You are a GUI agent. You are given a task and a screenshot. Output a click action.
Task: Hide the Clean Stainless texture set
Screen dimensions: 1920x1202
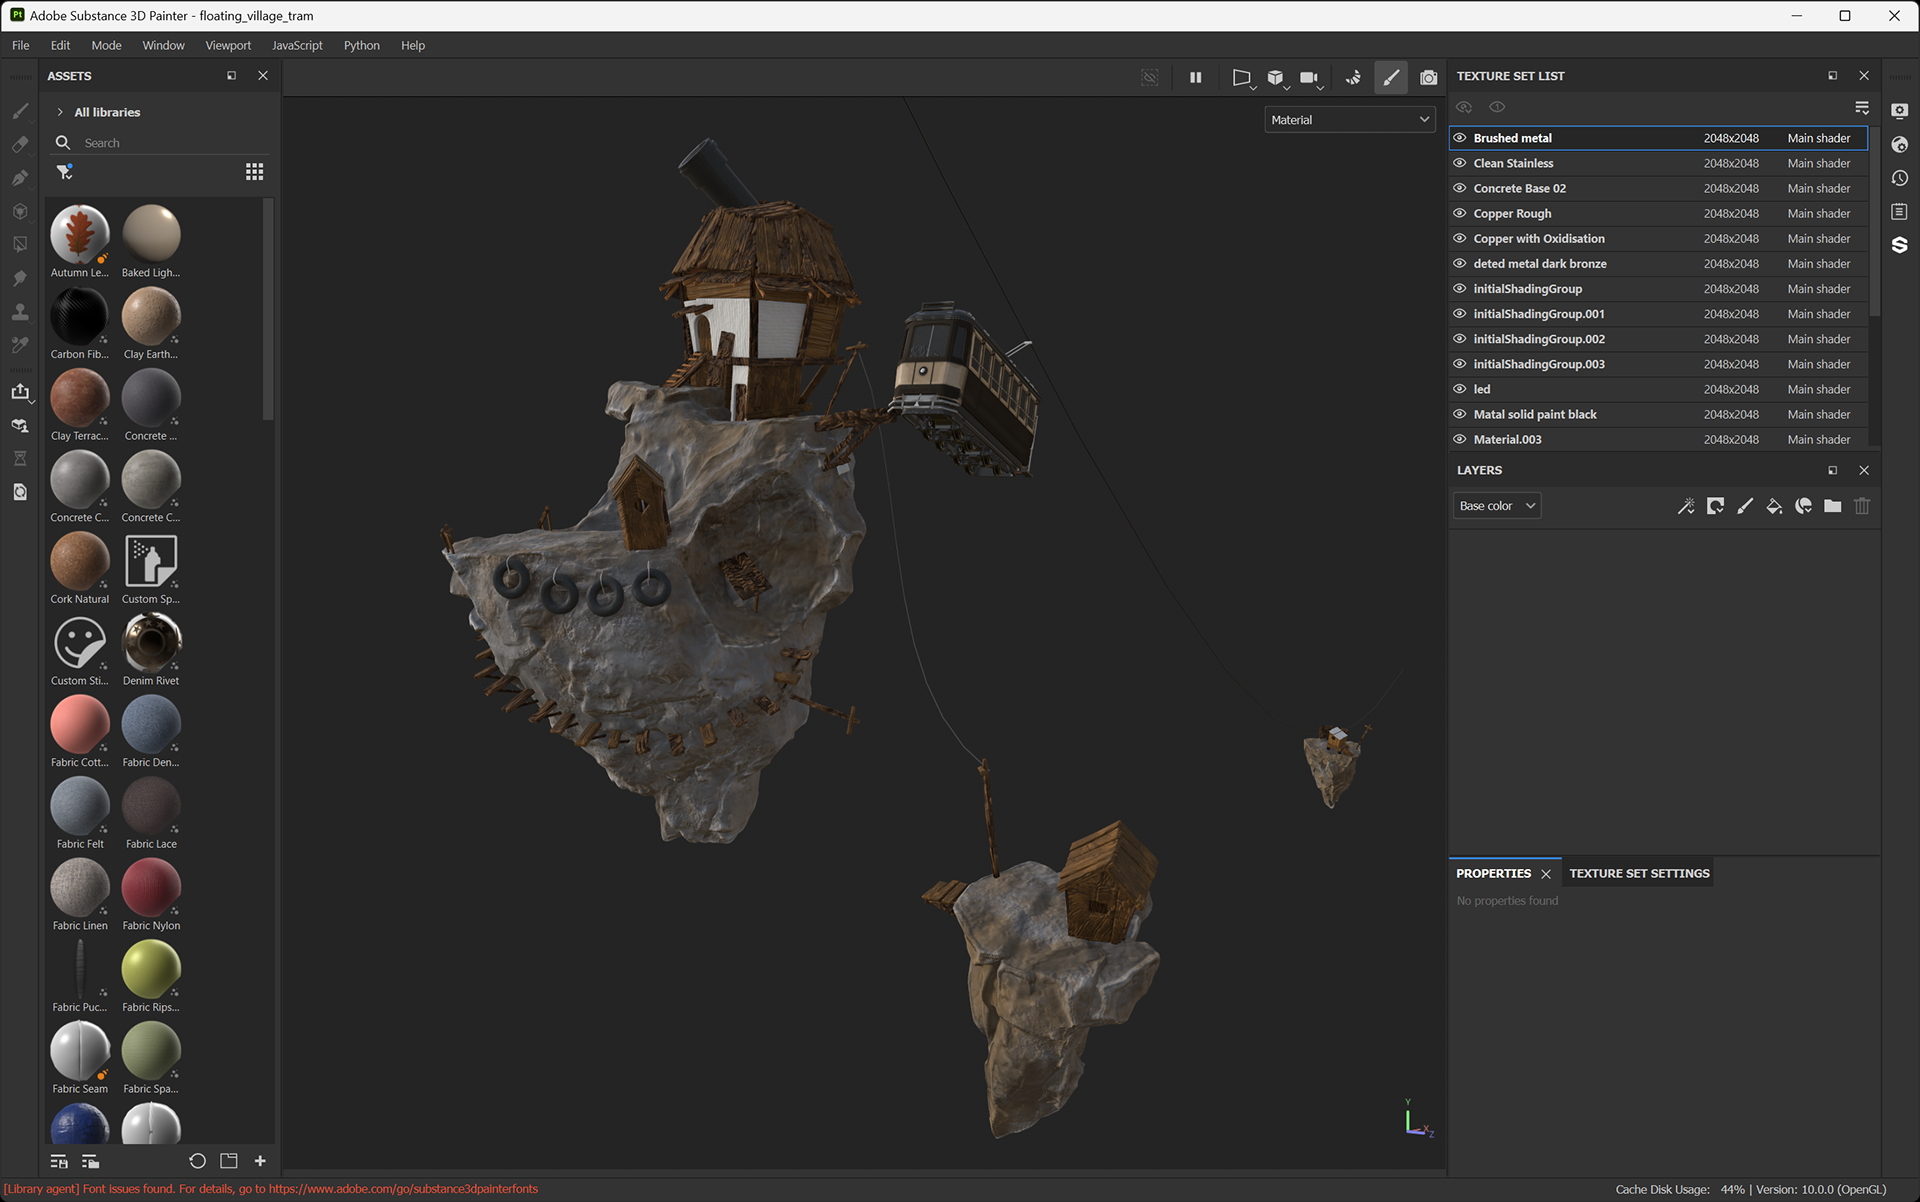click(x=1460, y=163)
